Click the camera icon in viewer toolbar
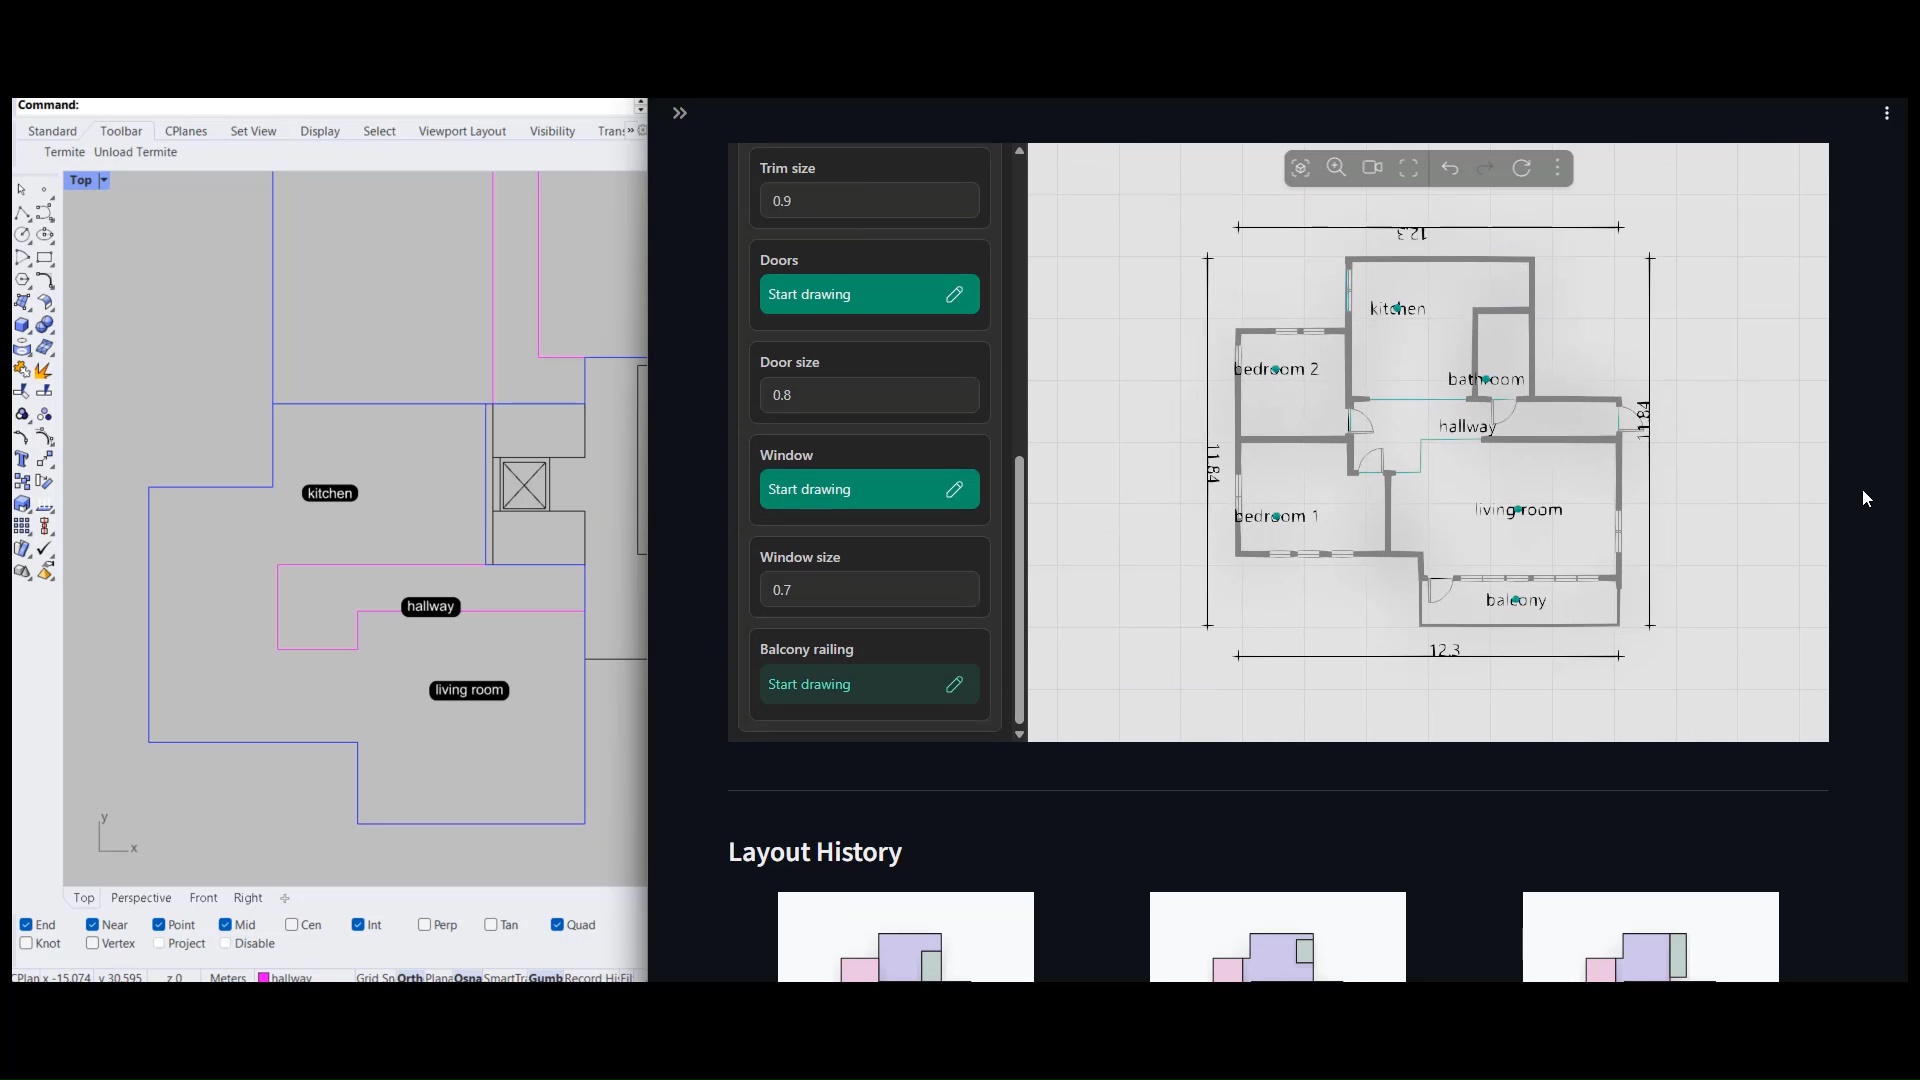Viewport: 1920px width, 1080px height. (1373, 168)
